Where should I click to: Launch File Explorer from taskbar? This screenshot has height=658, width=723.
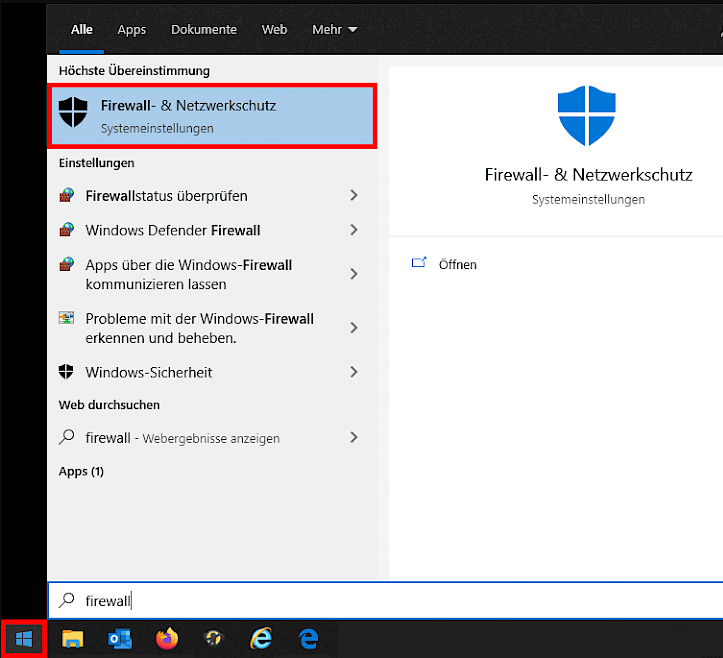[x=72, y=639]
